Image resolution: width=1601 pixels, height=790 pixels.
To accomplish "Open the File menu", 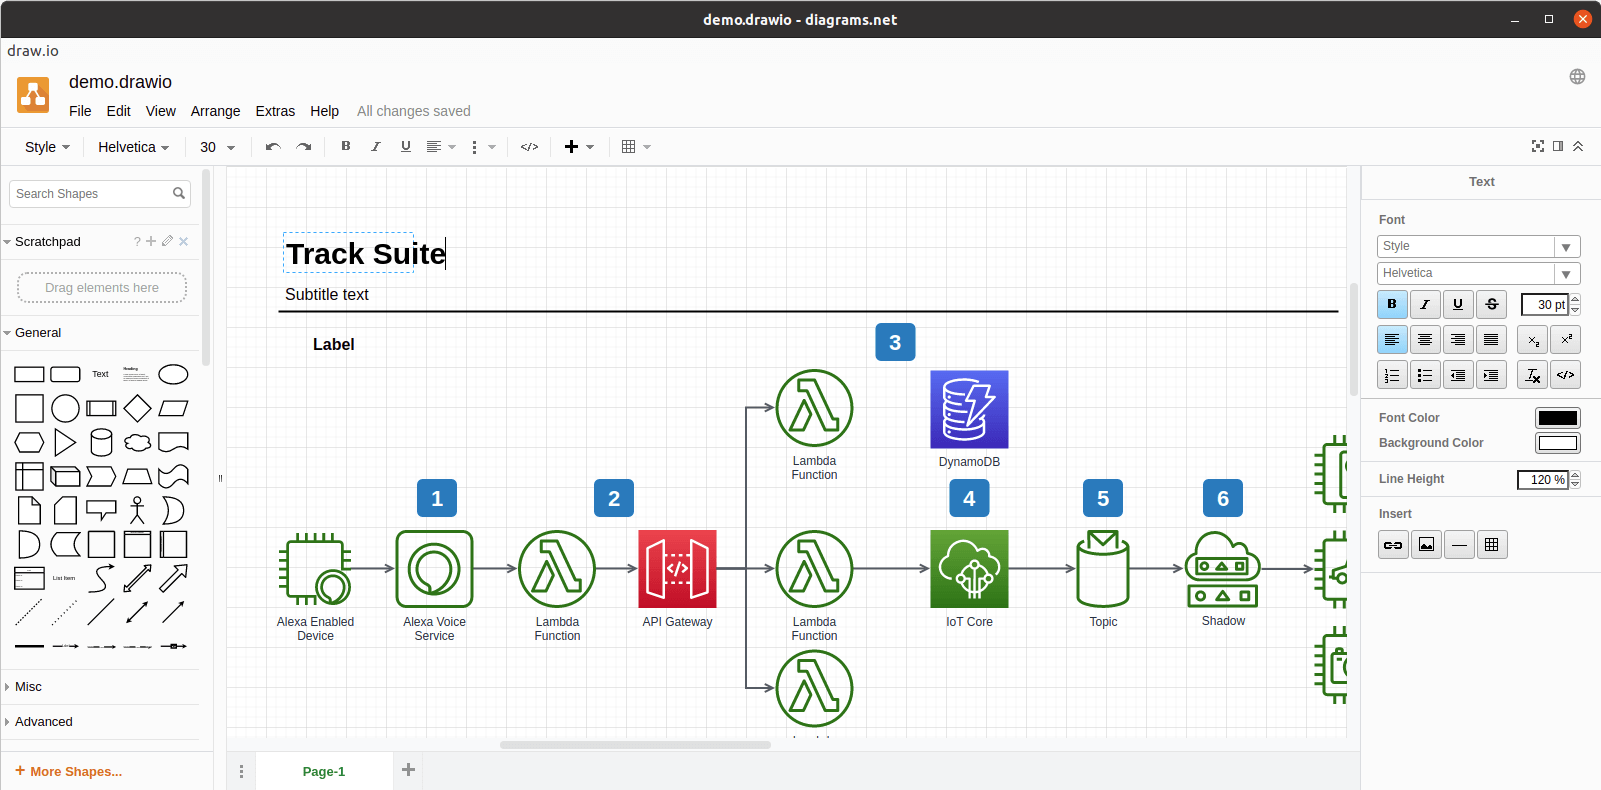I will tap(80, 111).
